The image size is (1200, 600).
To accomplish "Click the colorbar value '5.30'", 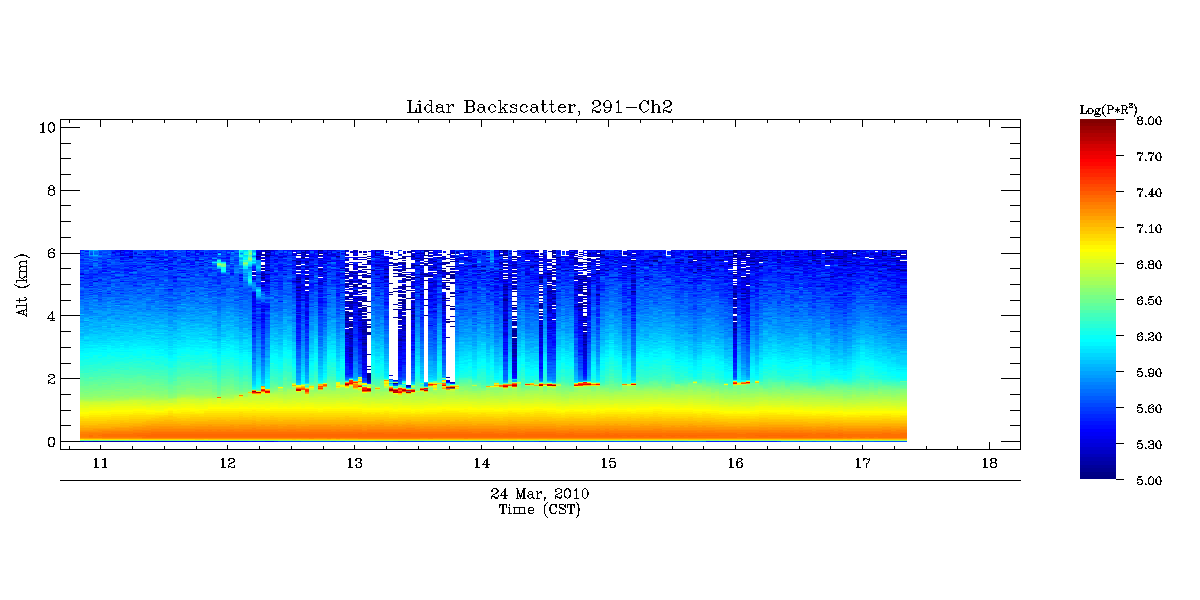I will 1149,445.
